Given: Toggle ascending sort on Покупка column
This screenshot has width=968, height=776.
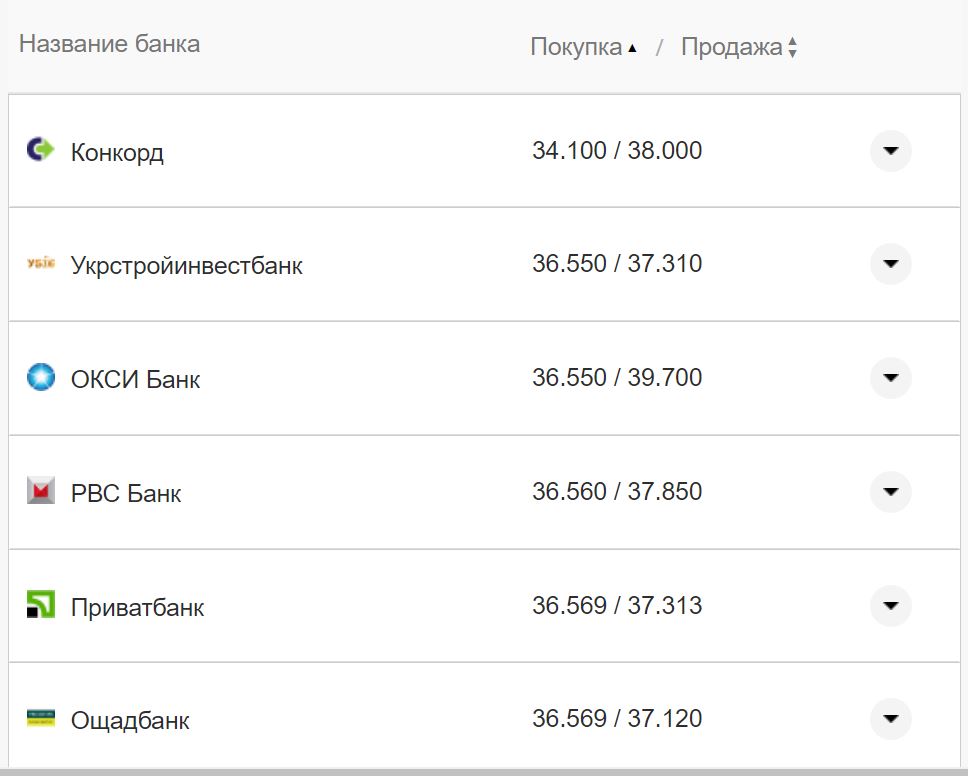Looking at the screenshot, I should click(634, 46).
